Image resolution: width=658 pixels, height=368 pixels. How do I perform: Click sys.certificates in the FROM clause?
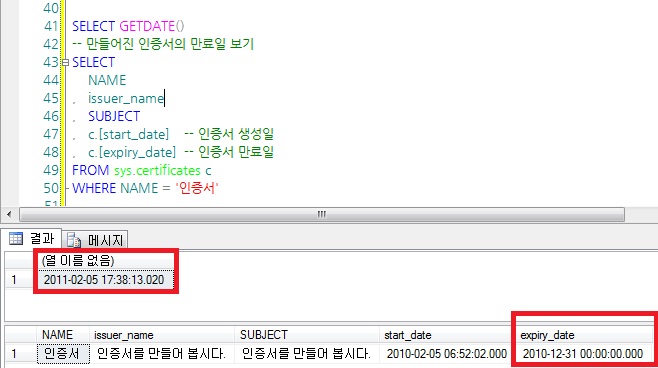click(x=157, y=170)
